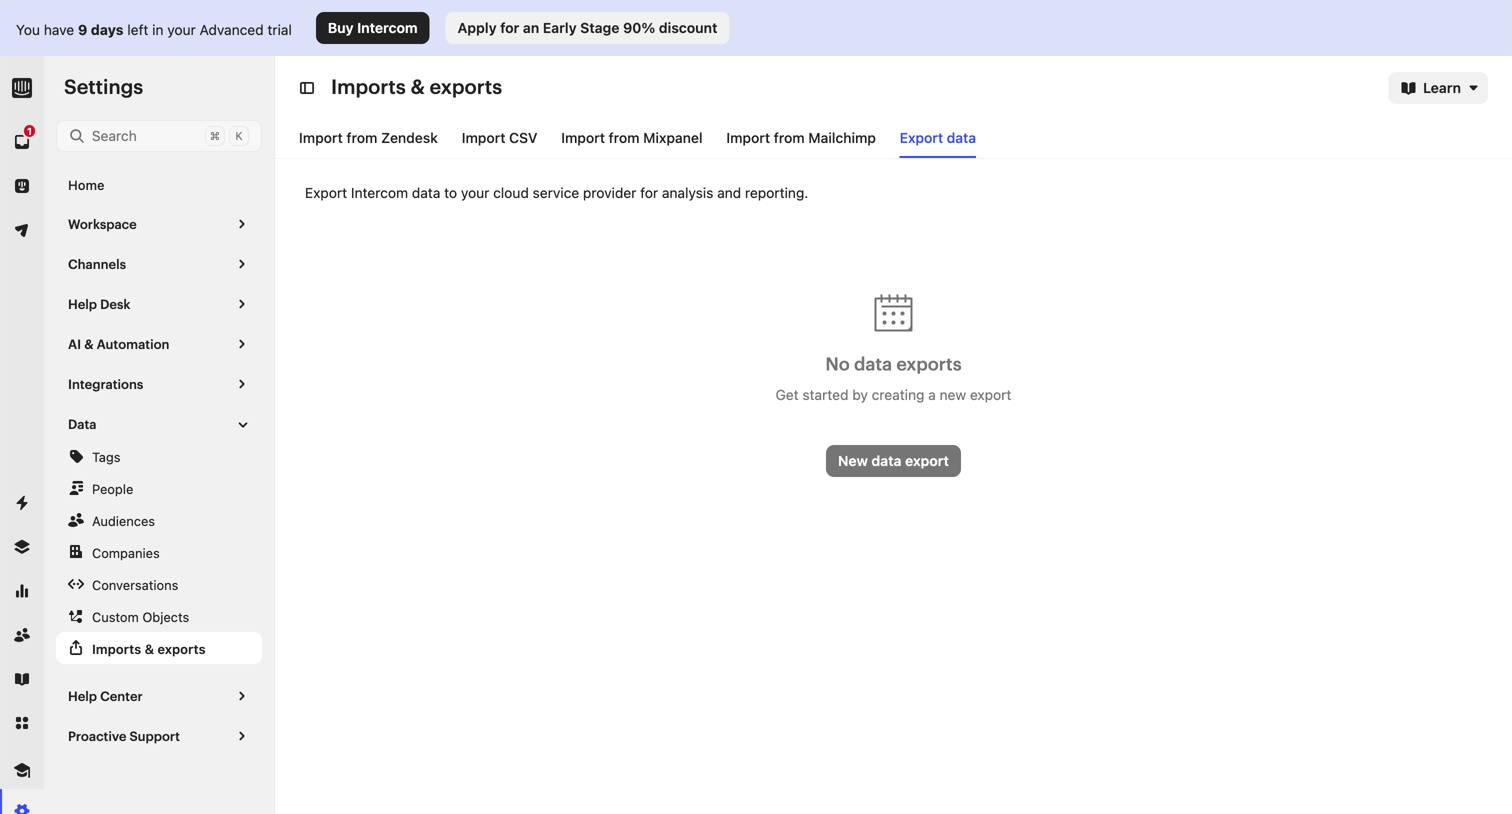The image size is (1512, 814).
Task: Expand the AI & Automation section
Action: pyautogui.click(x=158, y=344)
